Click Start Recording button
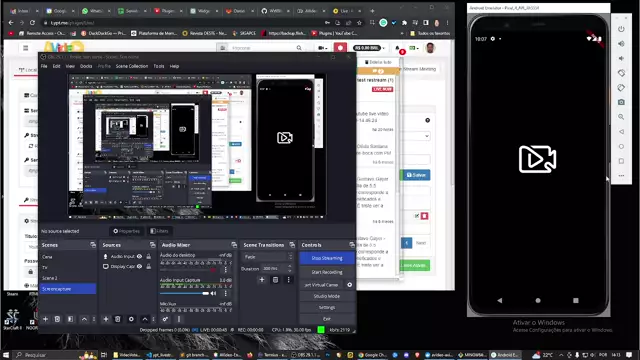640x360 pixels. [x=327, y=272]
